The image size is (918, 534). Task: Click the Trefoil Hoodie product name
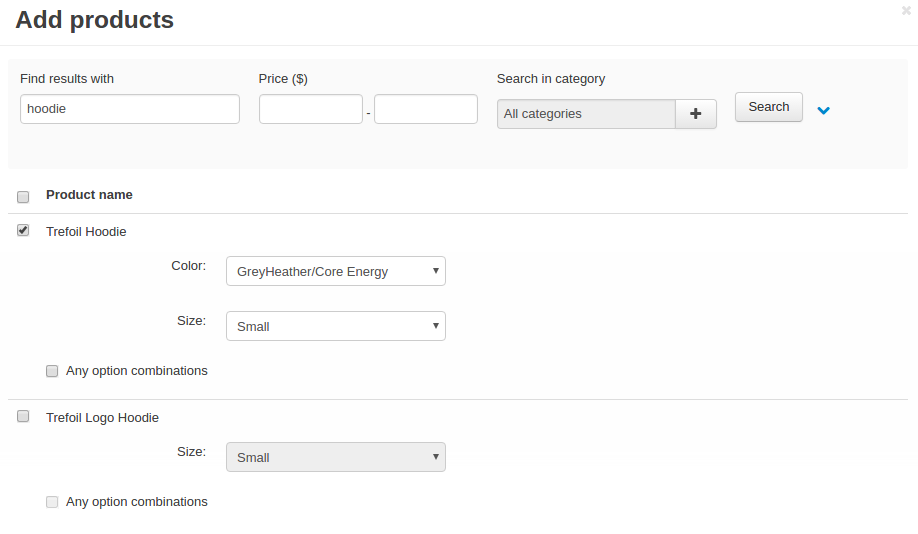tap(86, 232)
